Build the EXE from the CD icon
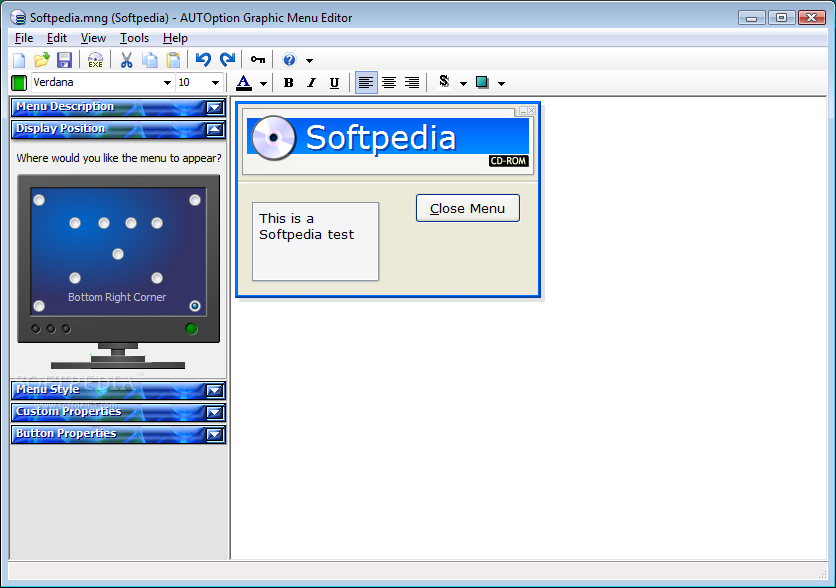This screenshot has width=836, height=588. (x=95, y=60)
